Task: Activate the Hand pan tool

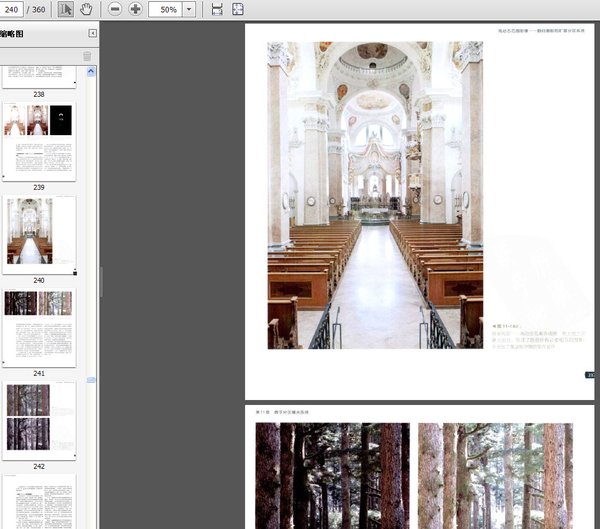Action: (86, 9)
